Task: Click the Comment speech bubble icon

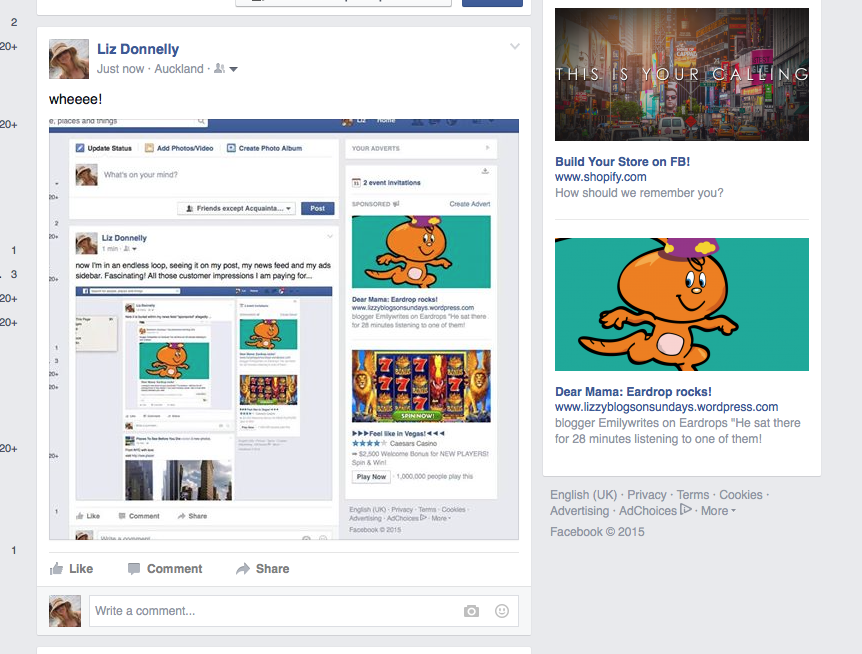Action: pyautogui.click(x=134, y=568)
